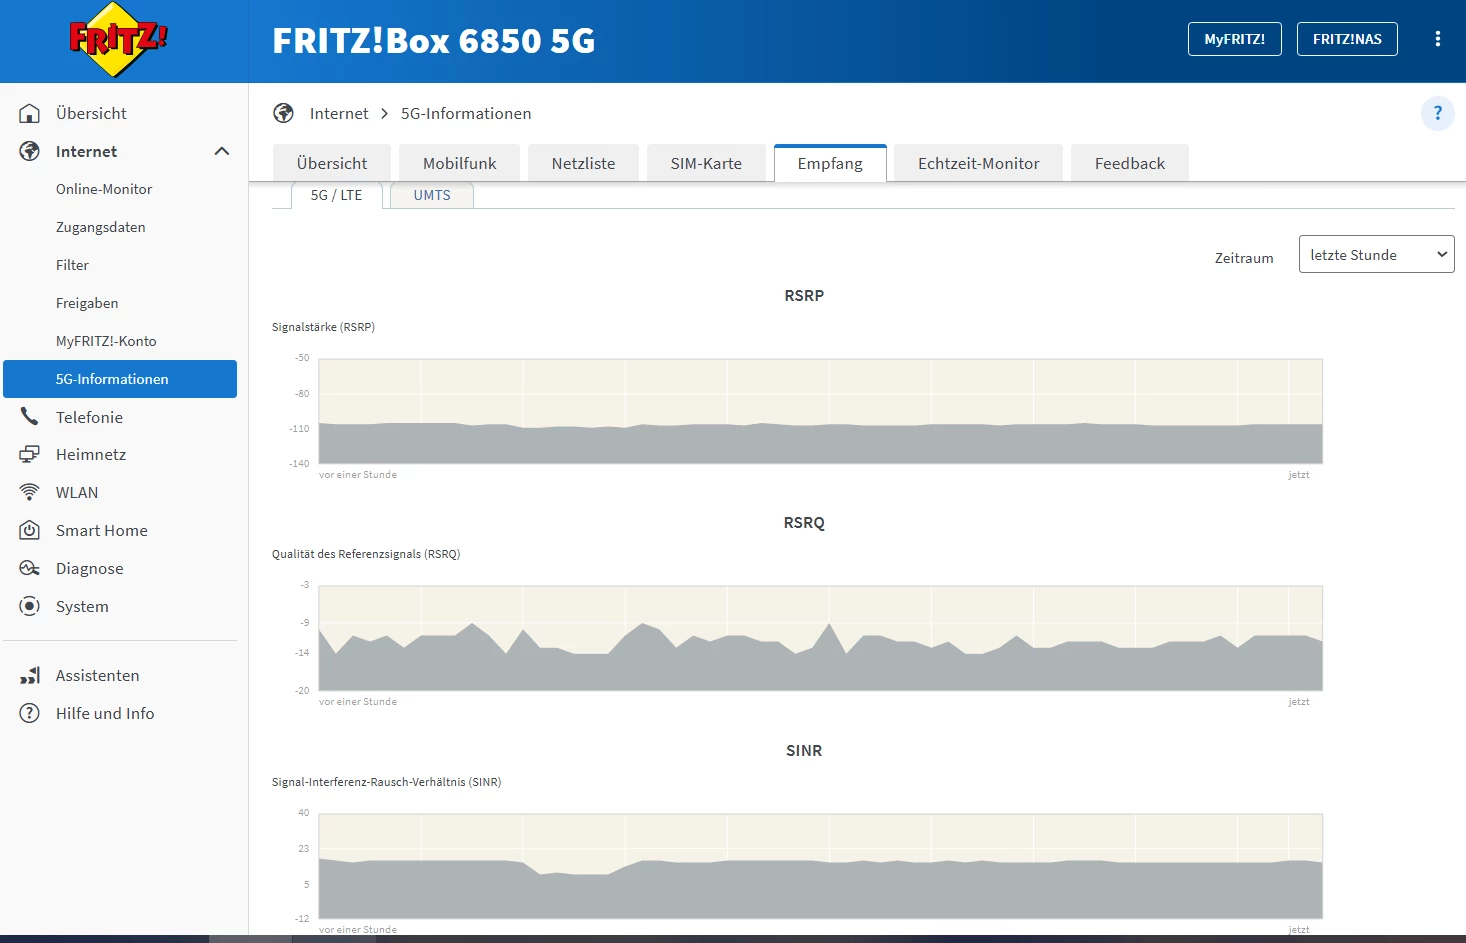Screen dimensions: 1466x943
Task: Switch to the Mobilfunk tab
Action: click(460, 163)
